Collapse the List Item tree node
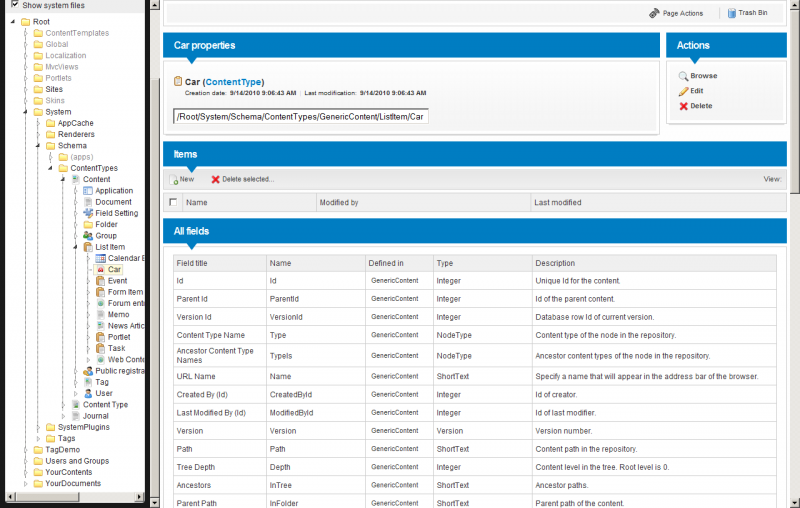 (76, 247)
